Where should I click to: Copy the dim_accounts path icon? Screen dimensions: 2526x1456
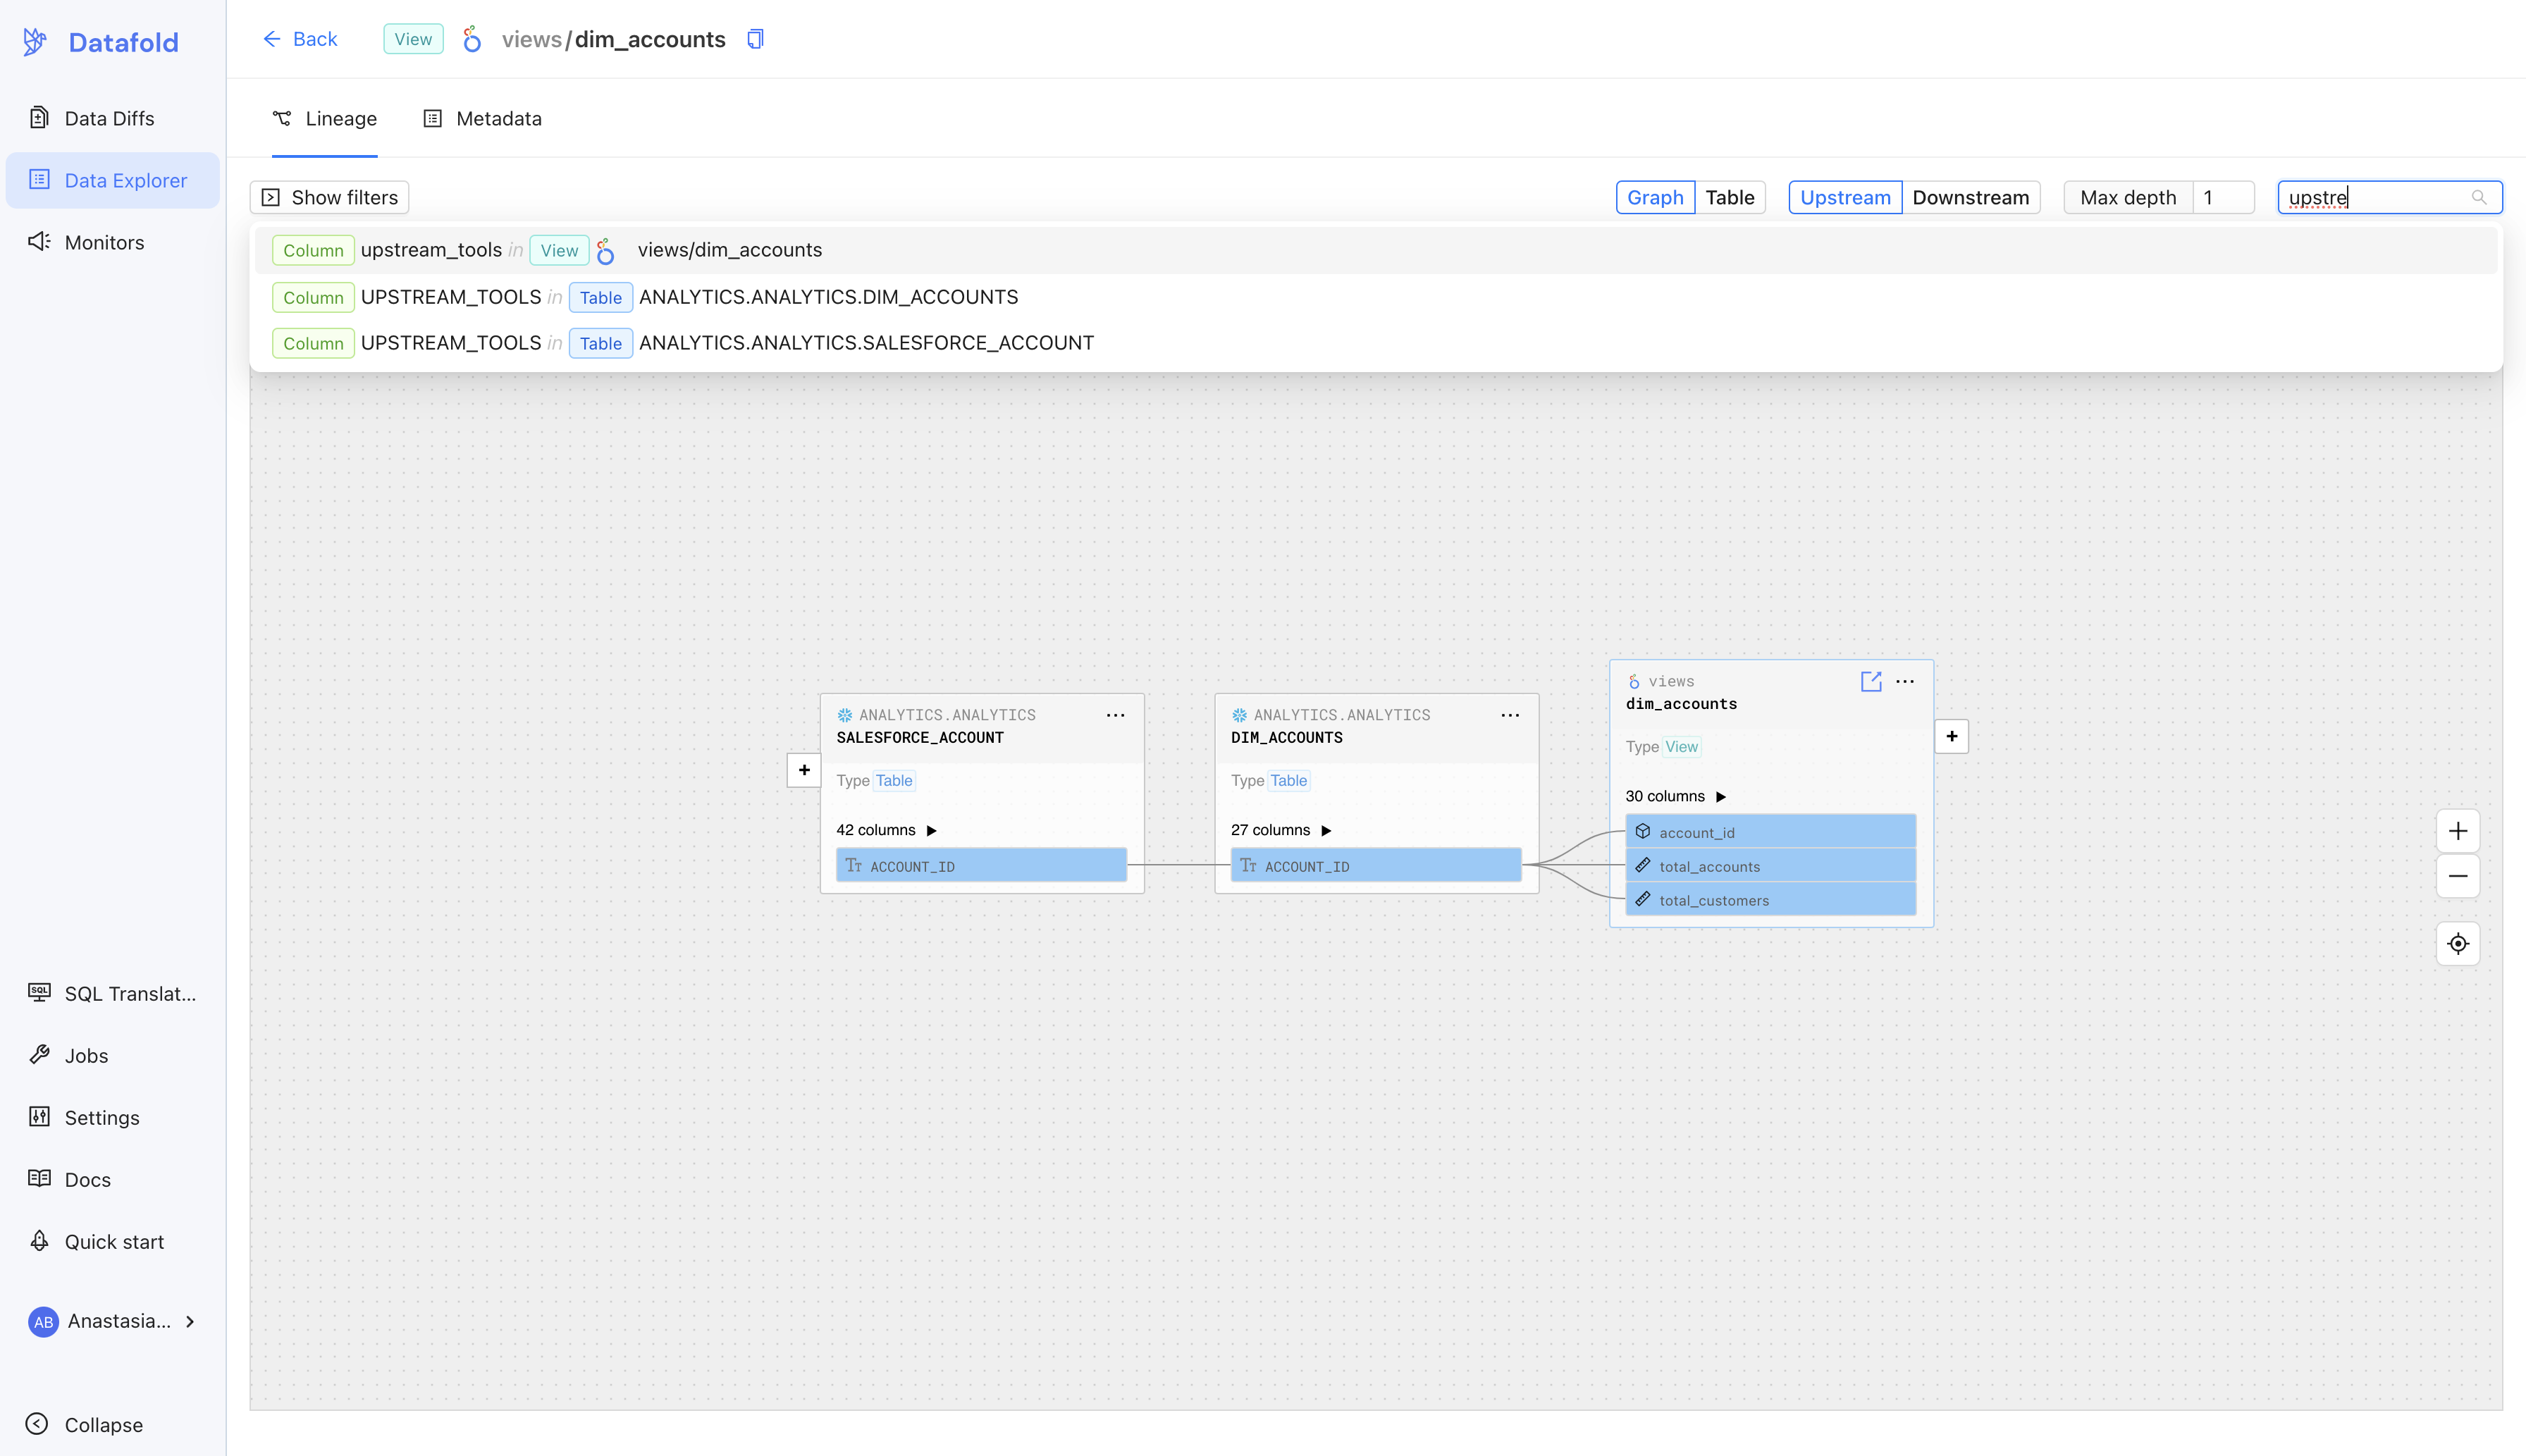[755, 39]
